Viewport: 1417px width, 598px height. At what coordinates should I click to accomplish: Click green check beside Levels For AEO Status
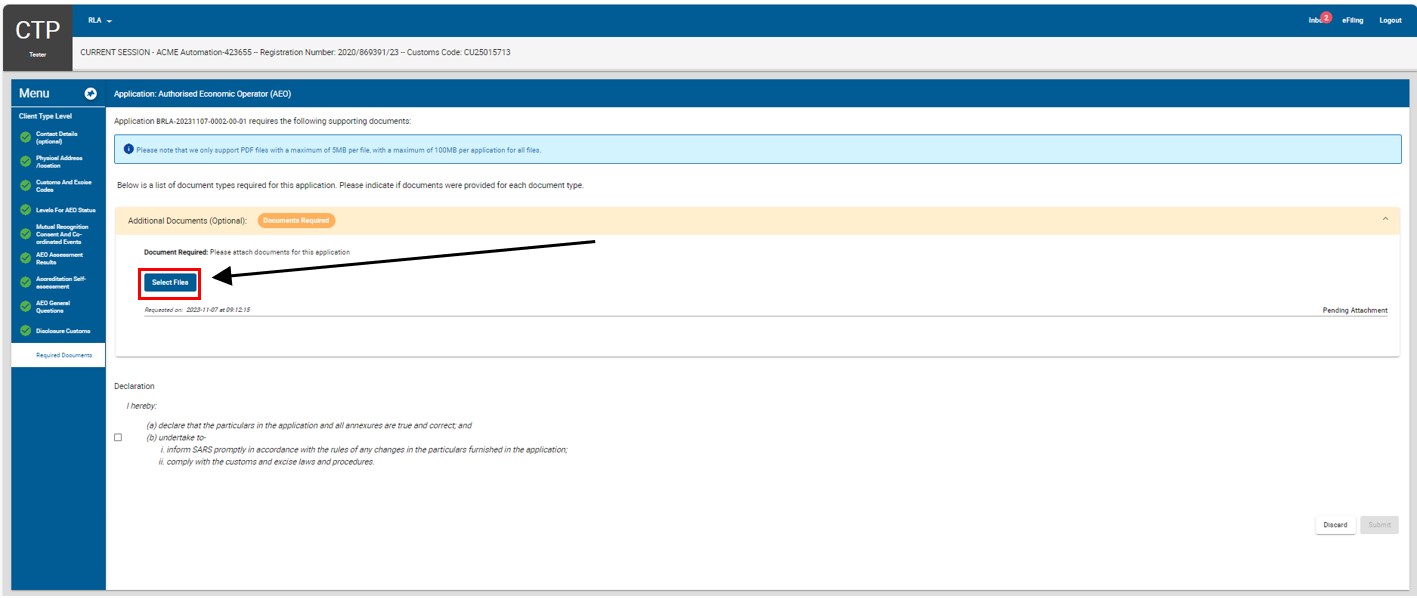[25, 210]
